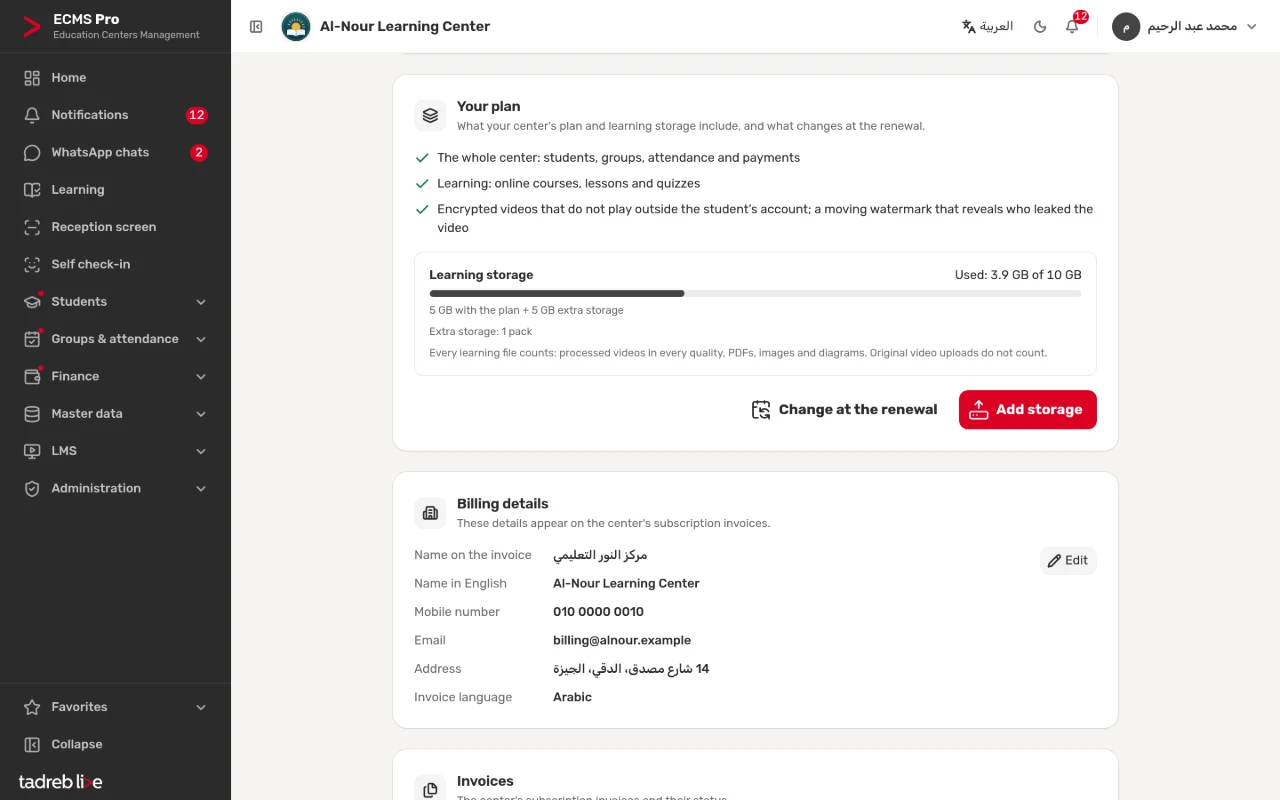The image size is (1280, 800).
Task: Click the Billing details building icon
Action: 430,513
